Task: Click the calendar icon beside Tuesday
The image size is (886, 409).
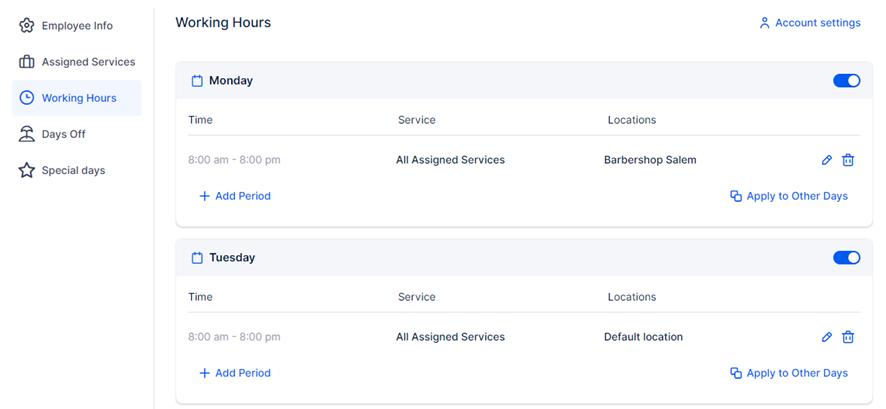Action: [197, 258]
